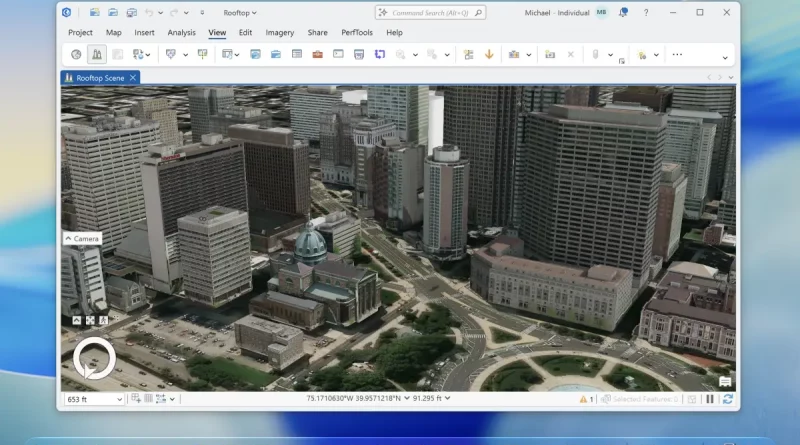The height and width of the screenshot is (445, 800).
Task: Click the refresh map icon in status bar
Action: 728,399
